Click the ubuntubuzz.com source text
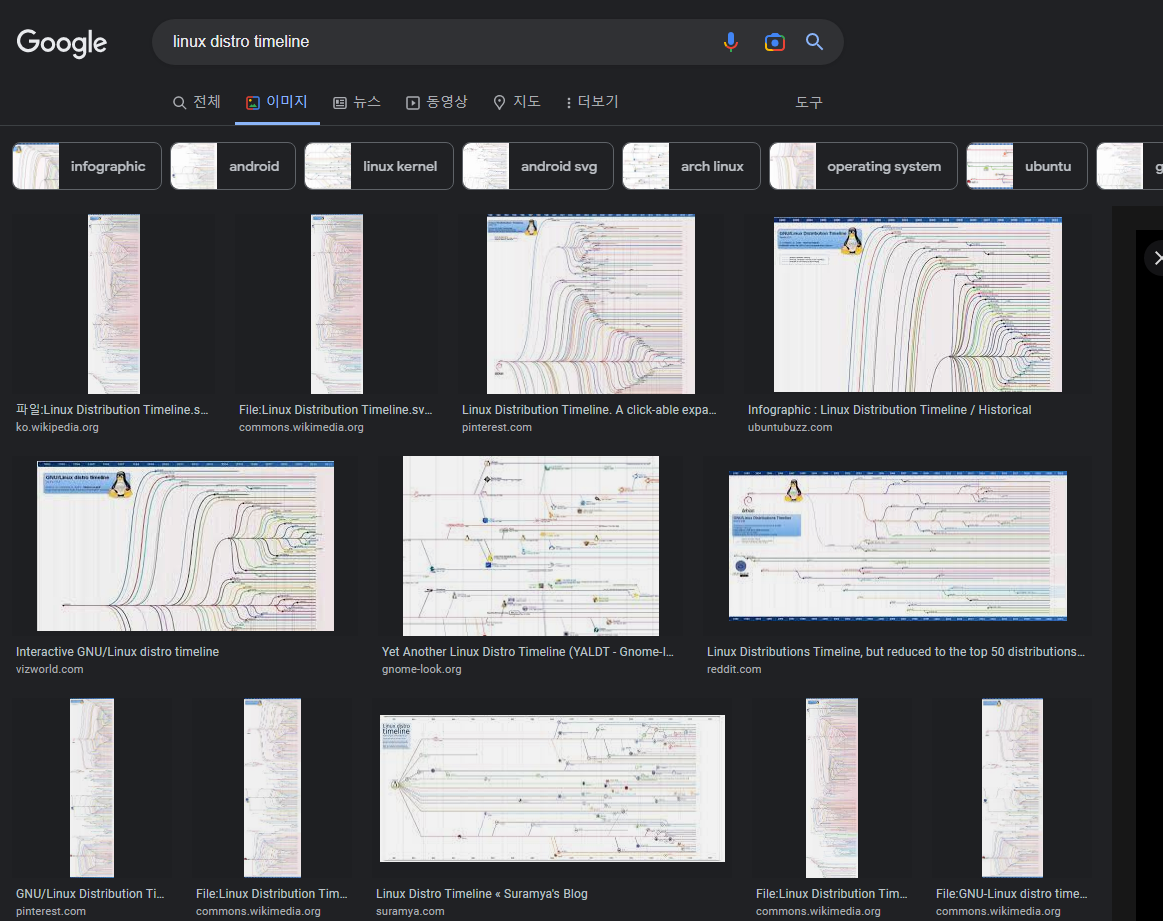Viewport: 1163px width, 921px height. 790,427
